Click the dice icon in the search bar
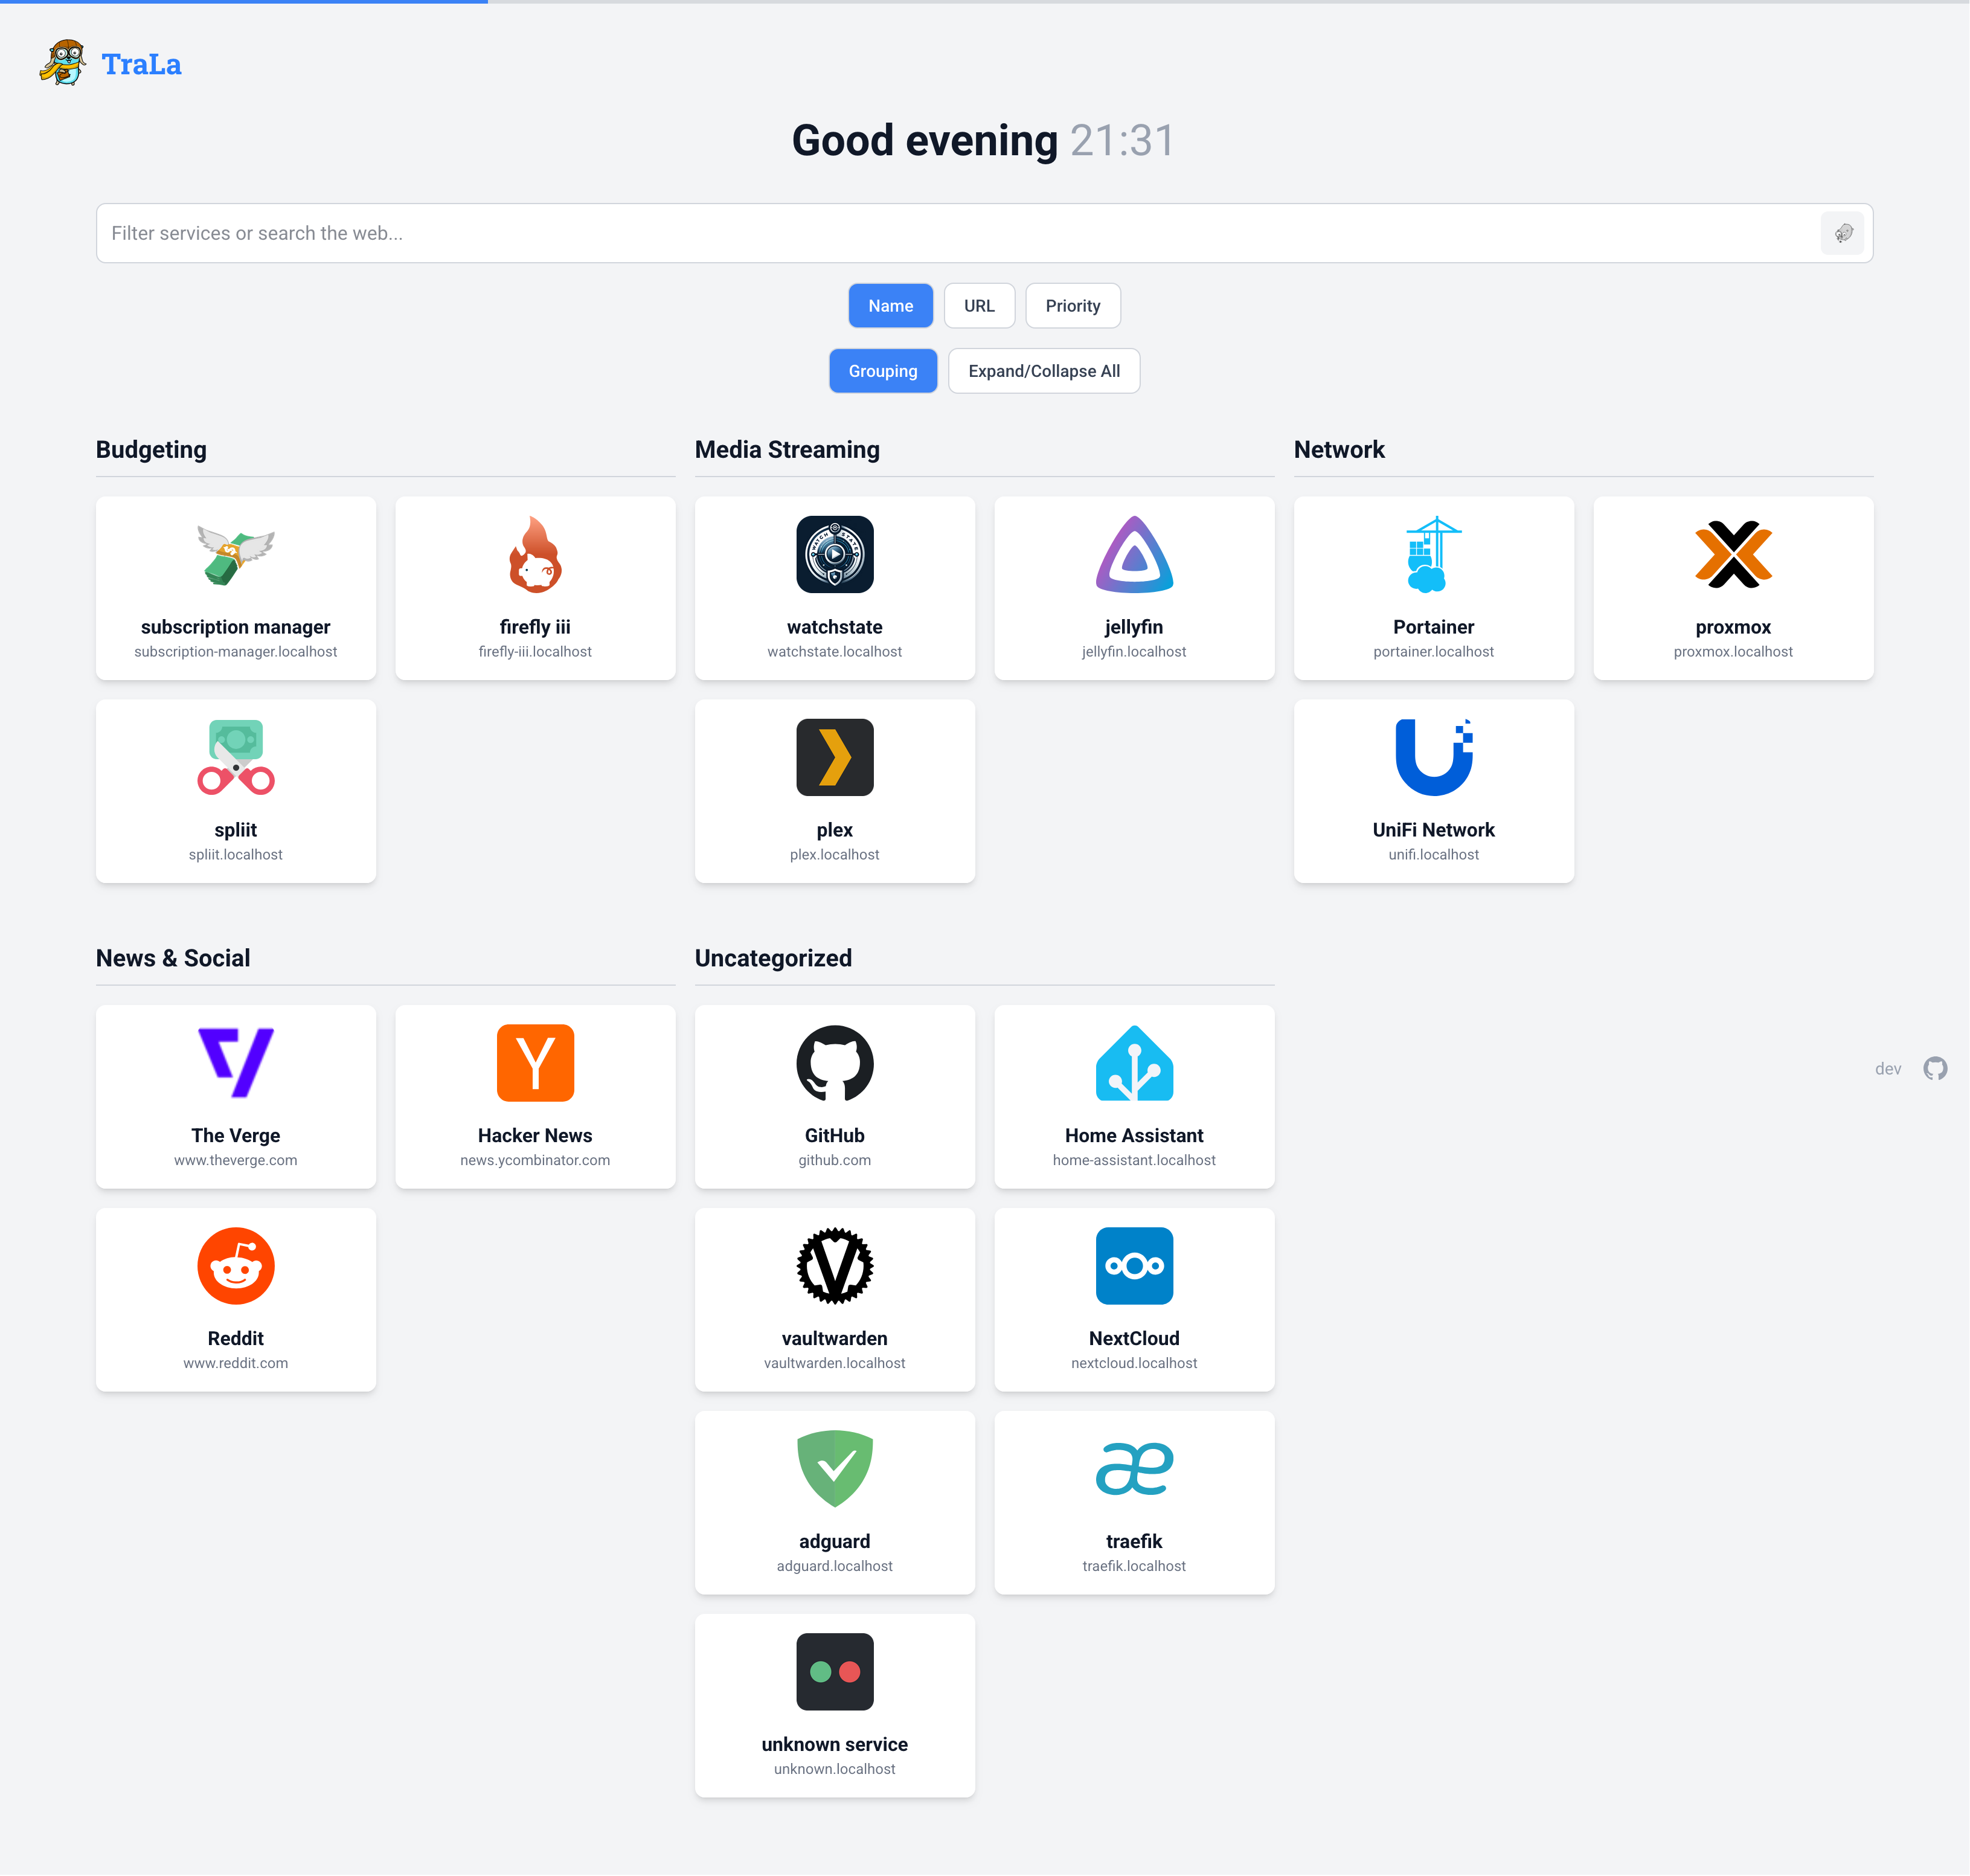The height and width of the screenshot is (1876, 1970). (x=1843, y=233)
